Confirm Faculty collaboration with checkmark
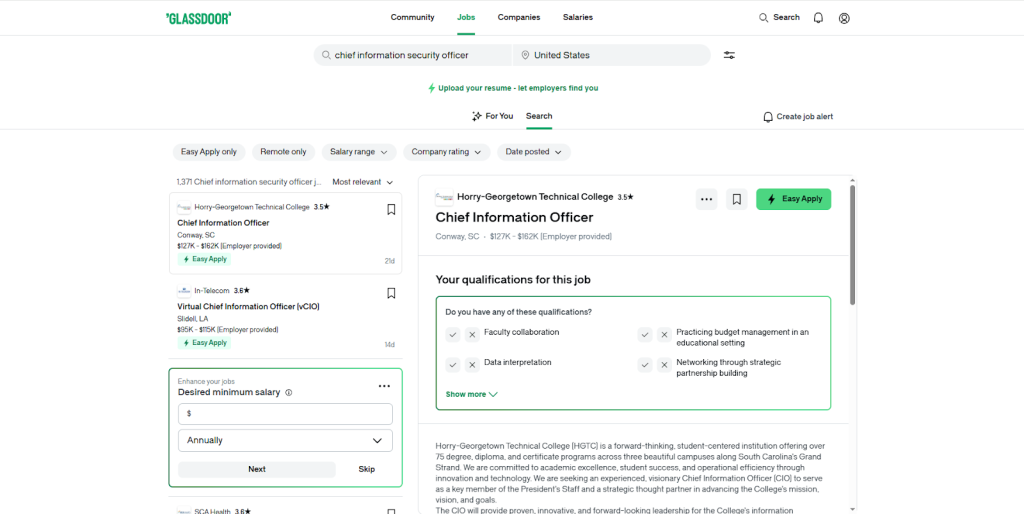 tap(453, 335)
